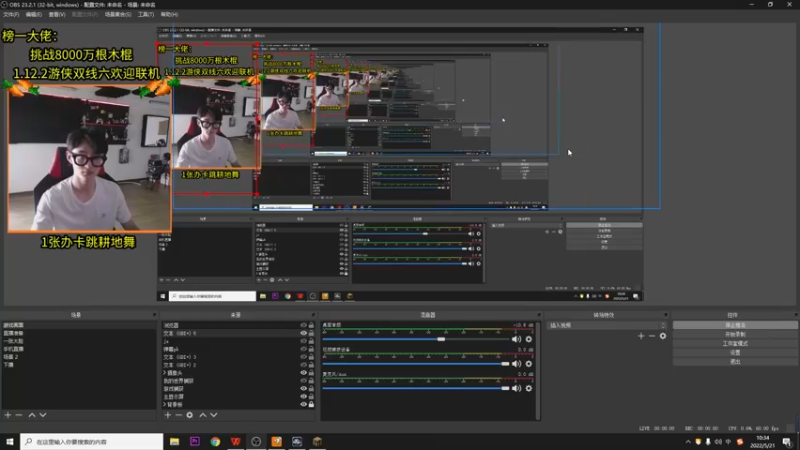Open source properties gear in Sources panel
The image size is (800, 450).
click(x=190, y=414)
